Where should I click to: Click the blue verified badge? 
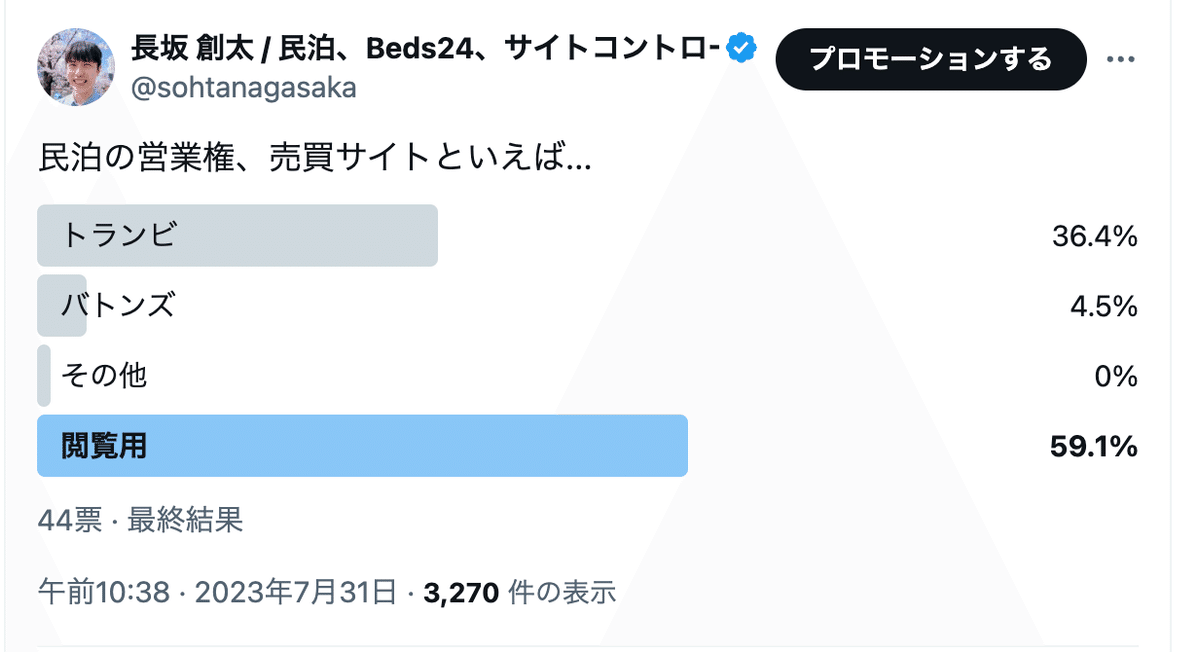[x=742, y=48]
